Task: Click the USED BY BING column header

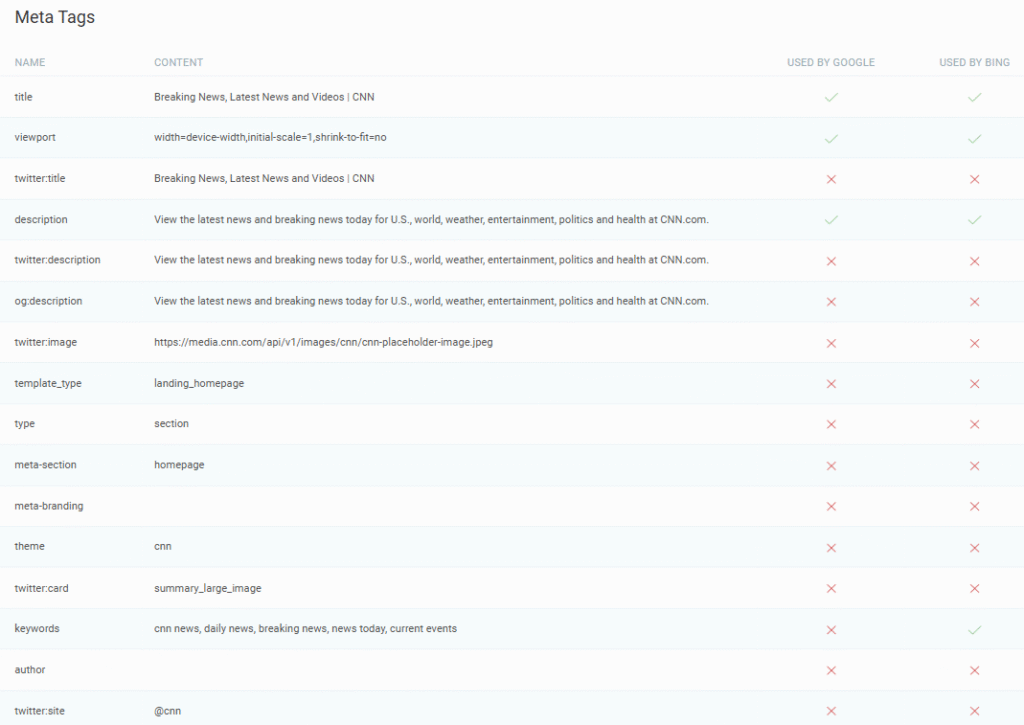Action: [x=974, y=62]
